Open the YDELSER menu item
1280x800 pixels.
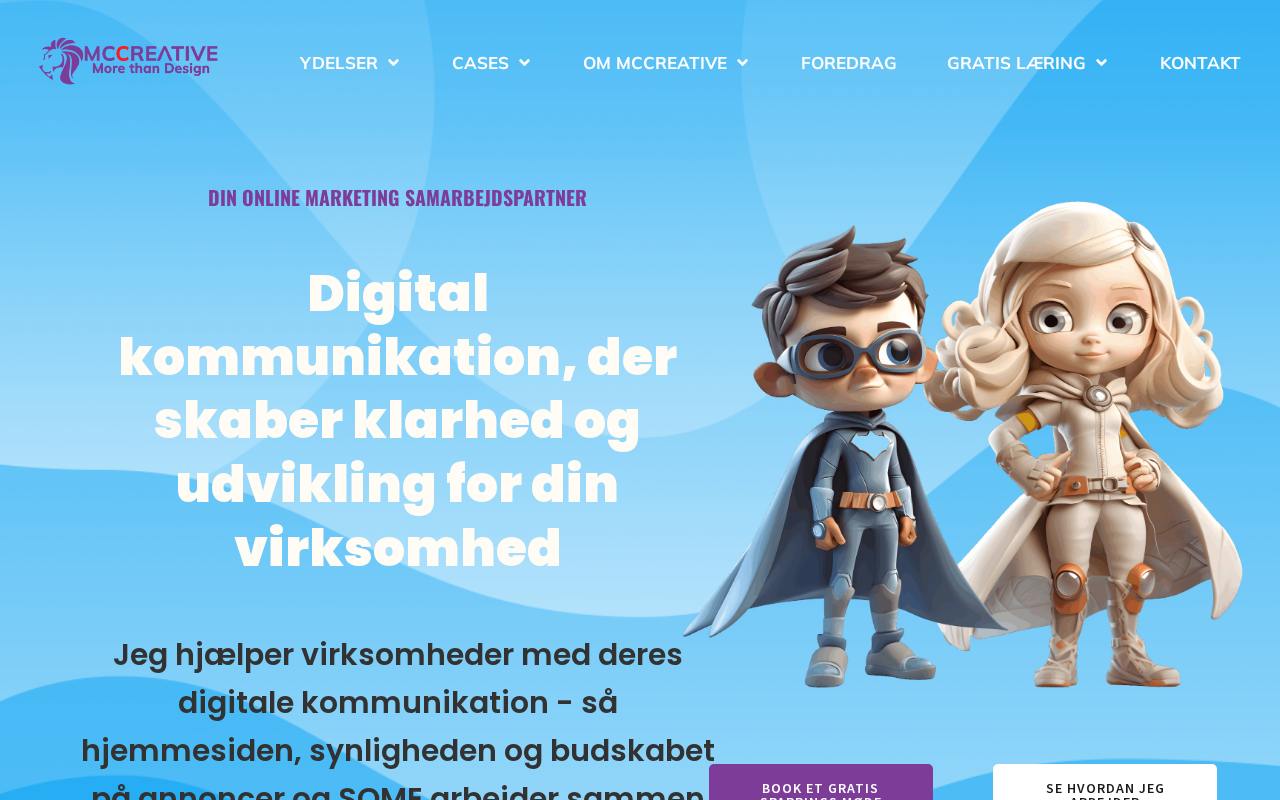pos(338,63)
